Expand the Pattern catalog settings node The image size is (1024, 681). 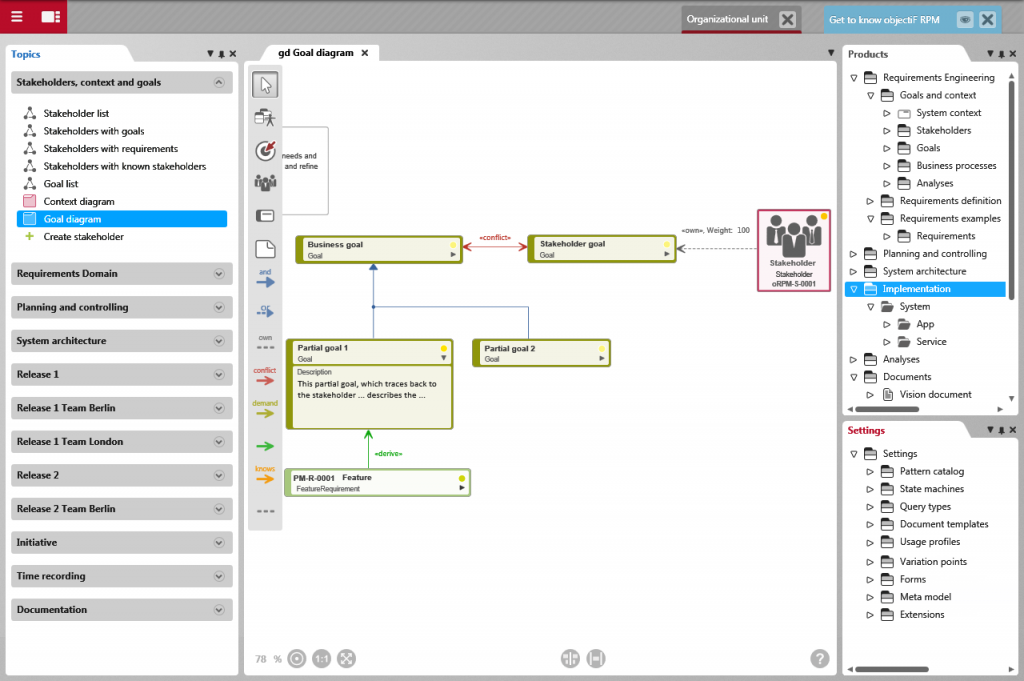(x=870, y=471)
